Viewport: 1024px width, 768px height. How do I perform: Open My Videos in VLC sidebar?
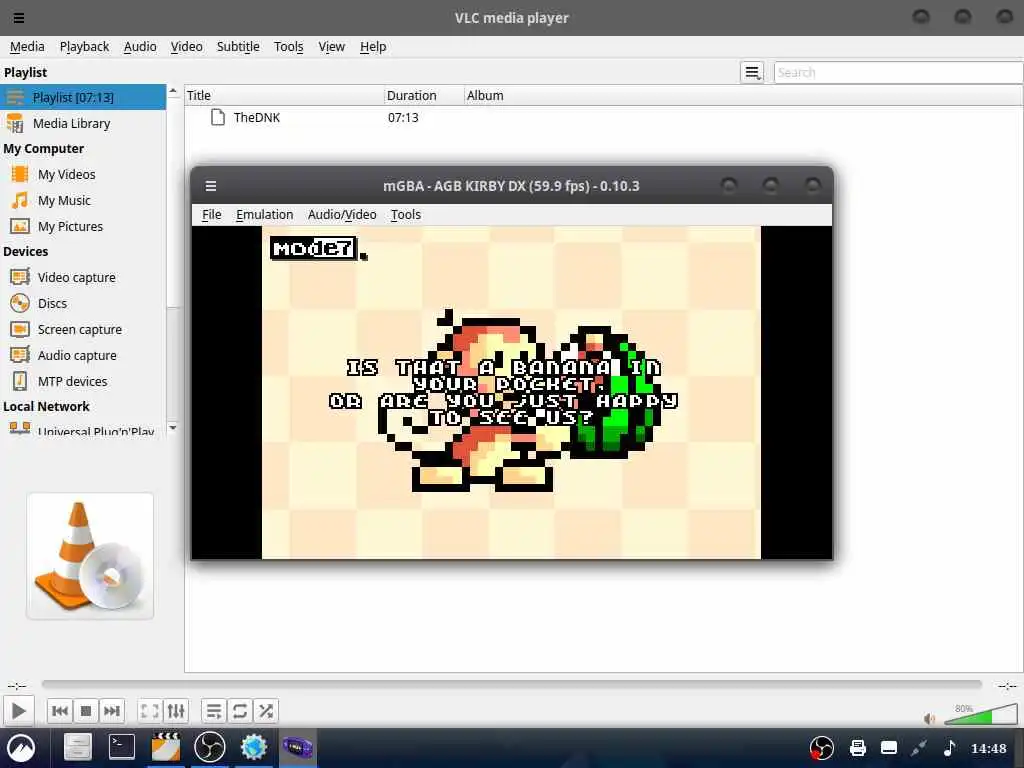pos(83,174)
